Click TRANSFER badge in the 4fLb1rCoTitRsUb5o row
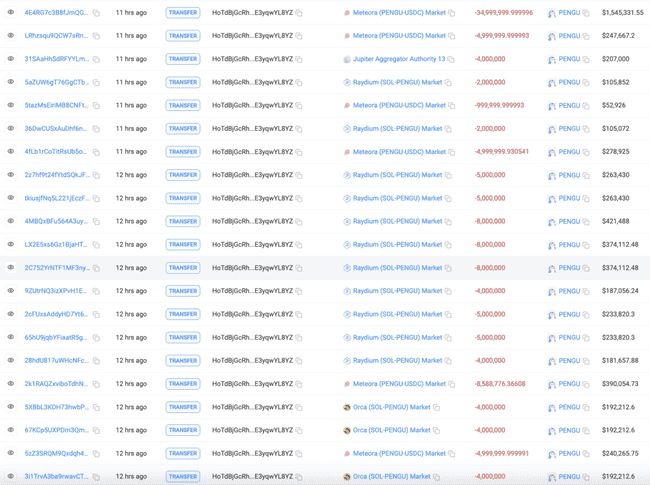650x485 pixels. point(183,152)
